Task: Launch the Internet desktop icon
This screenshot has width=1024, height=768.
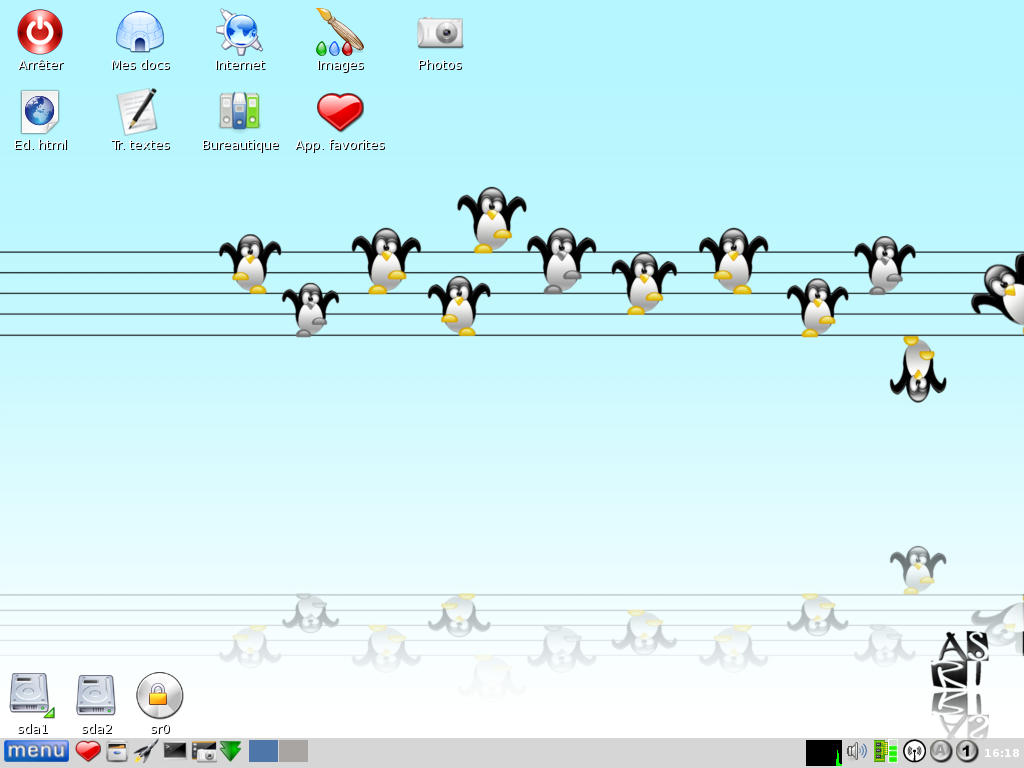Action: click(240, 32)
